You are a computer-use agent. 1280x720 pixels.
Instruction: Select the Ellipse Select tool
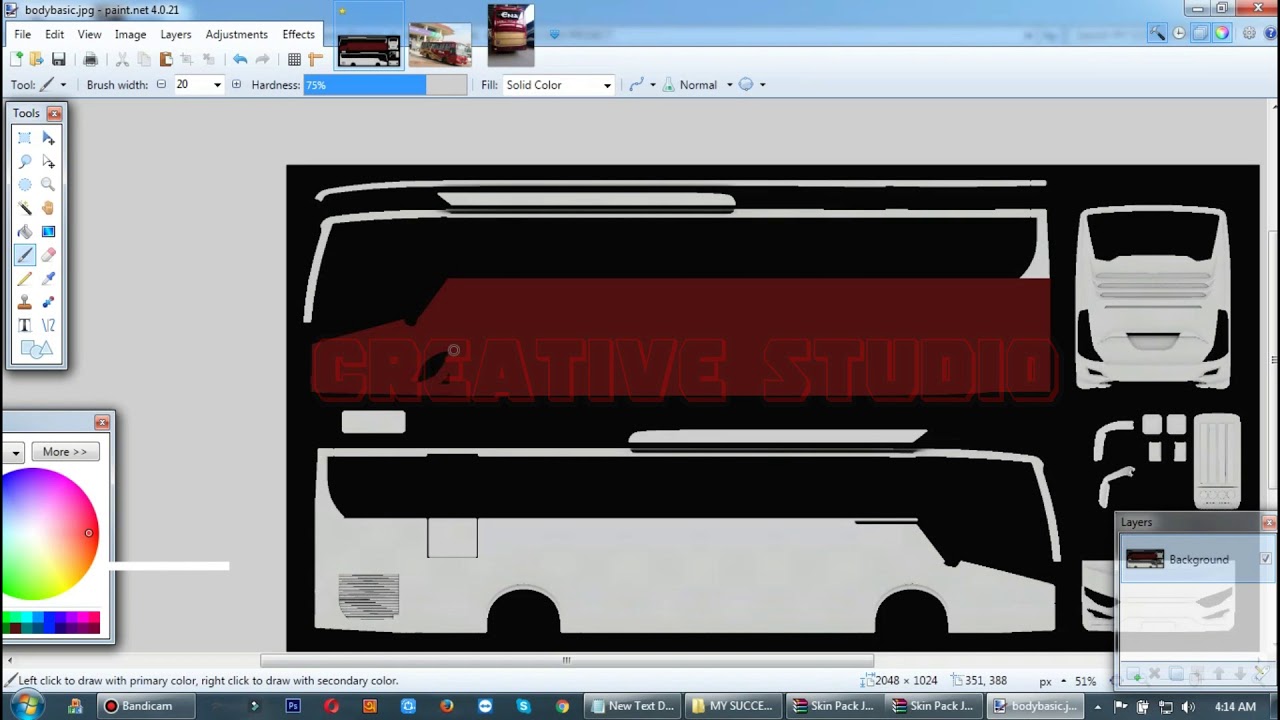coord(25,184)
